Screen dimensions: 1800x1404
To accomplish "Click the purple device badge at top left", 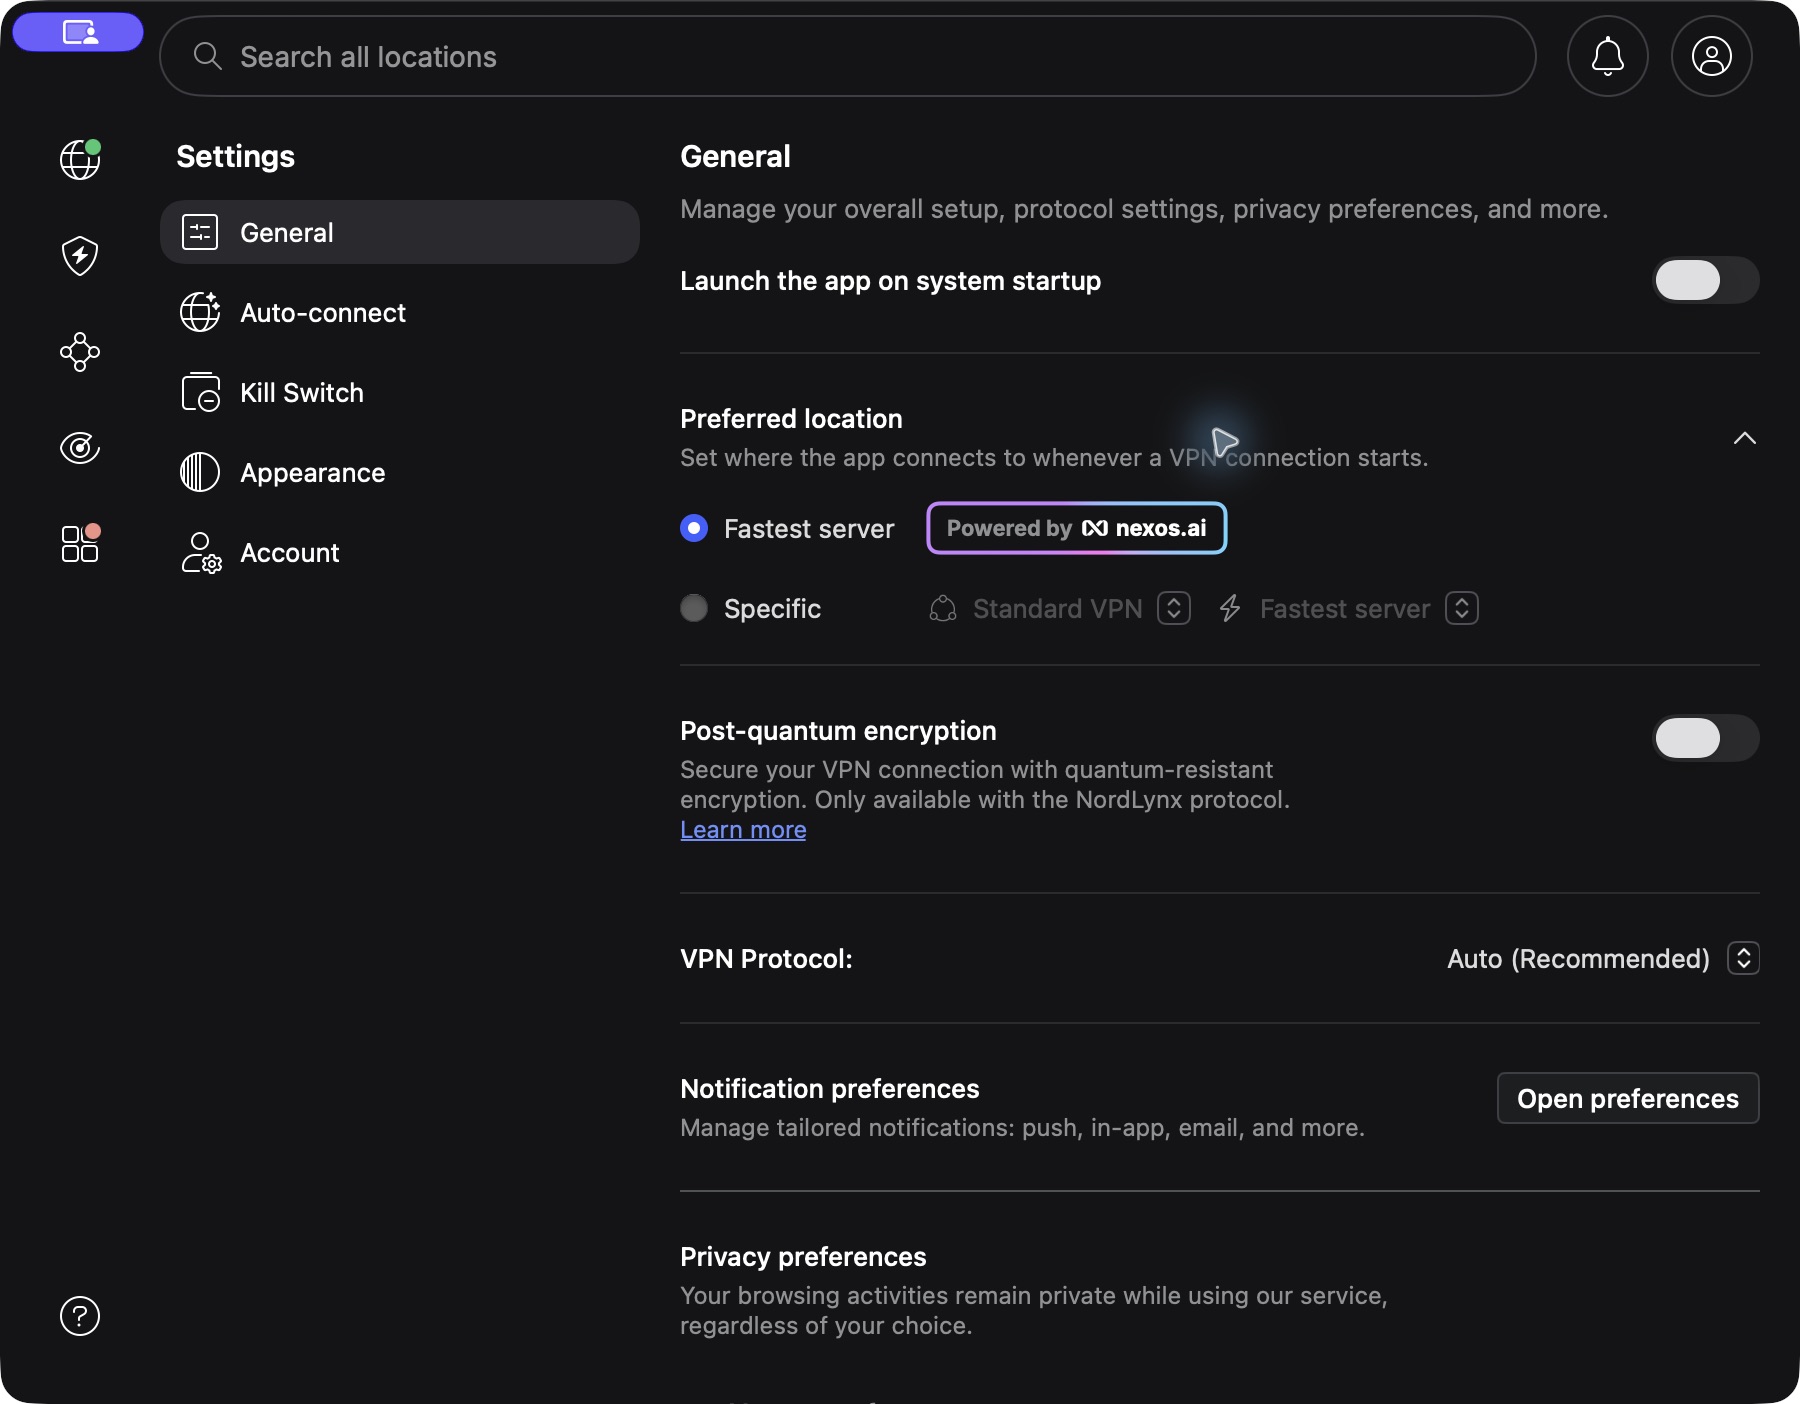I will point(78,32).
